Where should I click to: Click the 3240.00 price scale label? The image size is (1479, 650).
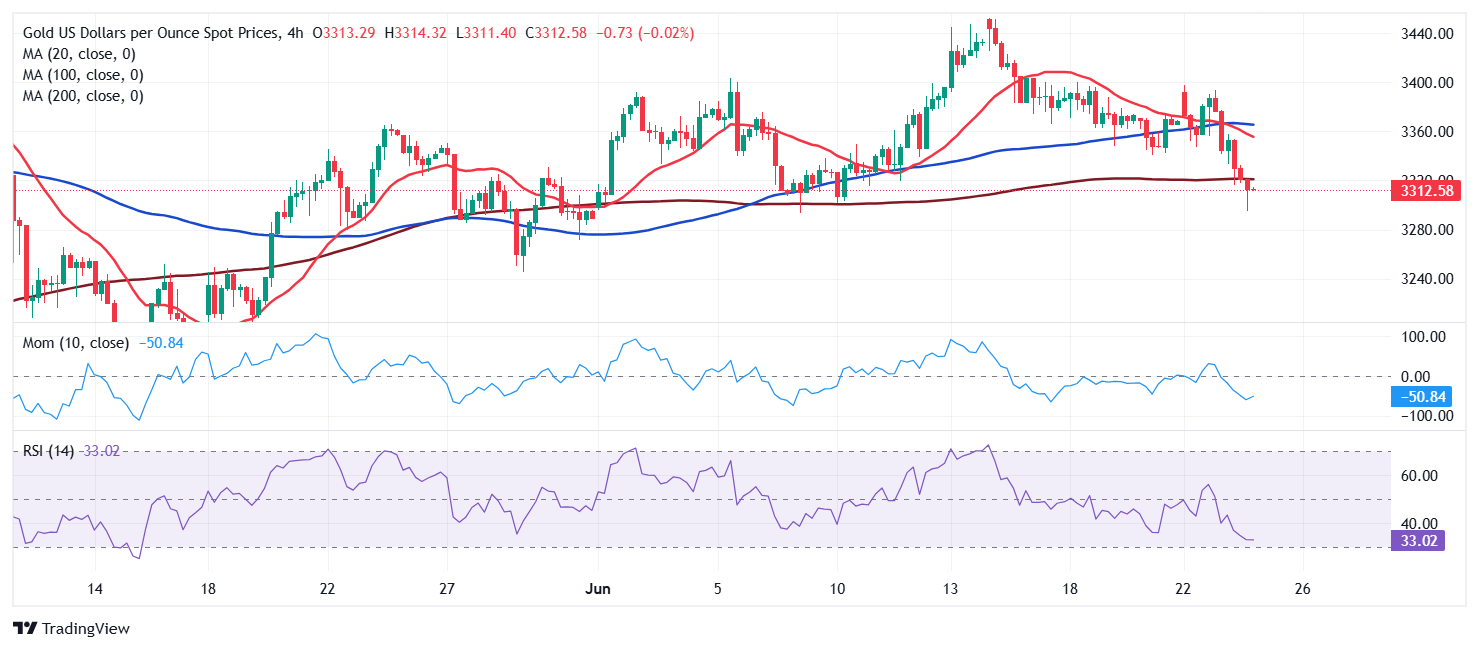(1426, 279)
